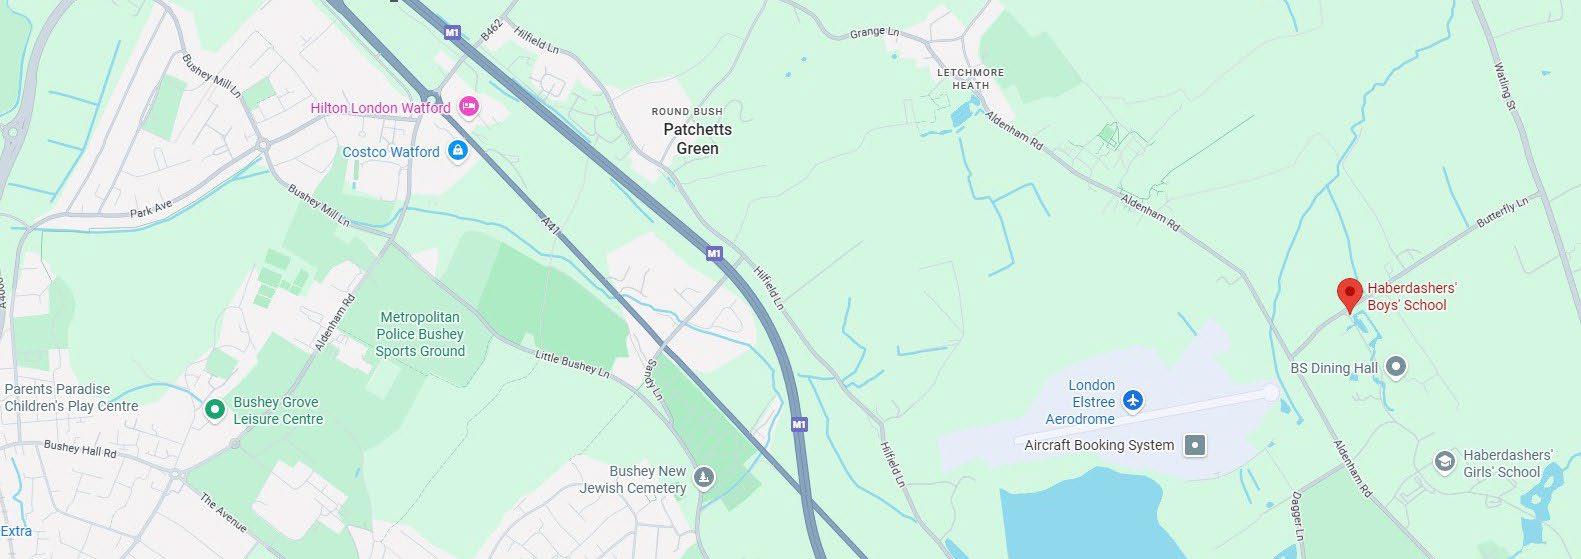
Task: Click the London Elstree Aerodrome airplane icon
Action: pyautogui.click(x=1132, y=401)
